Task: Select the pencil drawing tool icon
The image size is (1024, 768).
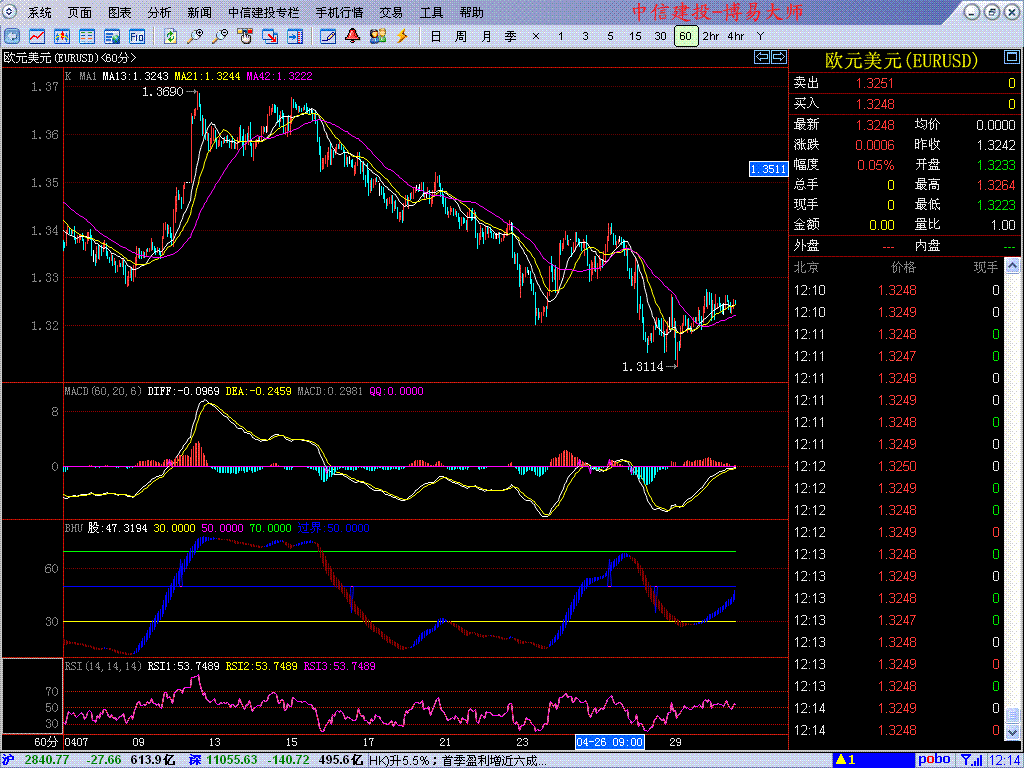Action: pyautogui.click(x=328, y=36)
